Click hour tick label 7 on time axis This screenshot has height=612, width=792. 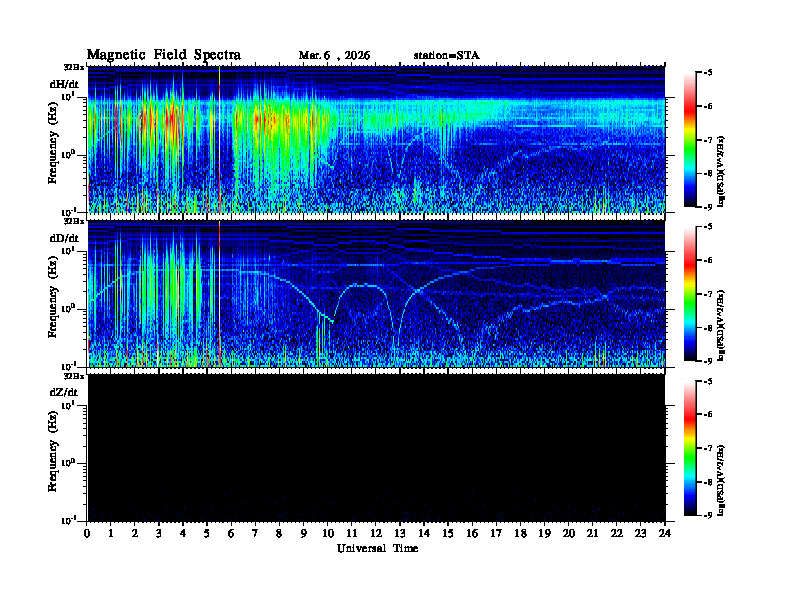[256, 534]
